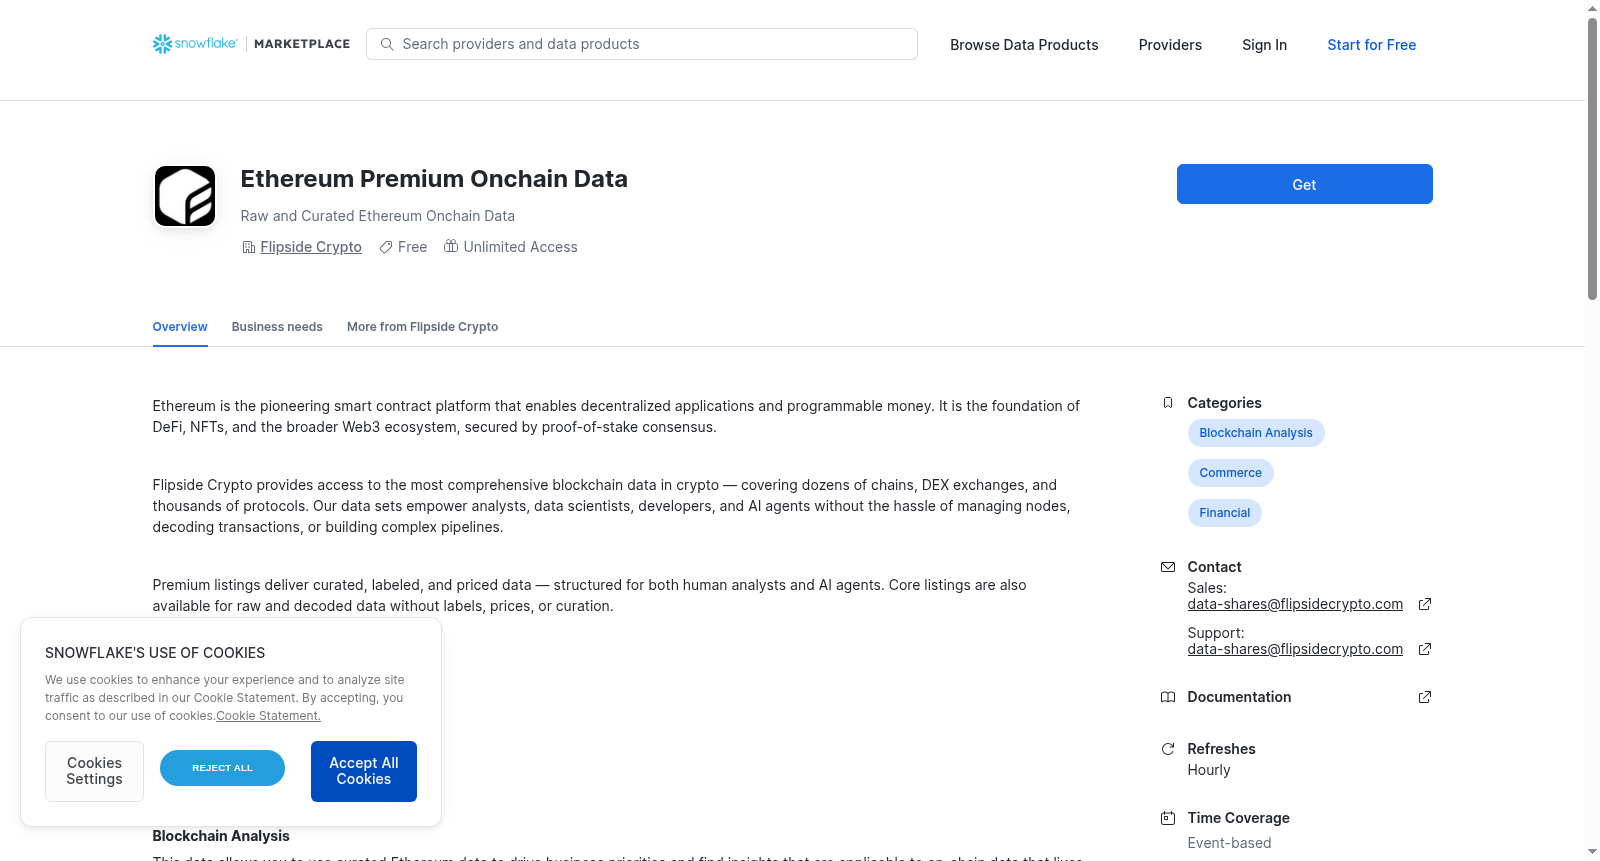
Task: Open the Documentation external link icon
Action: pyautogui.click(x=1425, y=697)
